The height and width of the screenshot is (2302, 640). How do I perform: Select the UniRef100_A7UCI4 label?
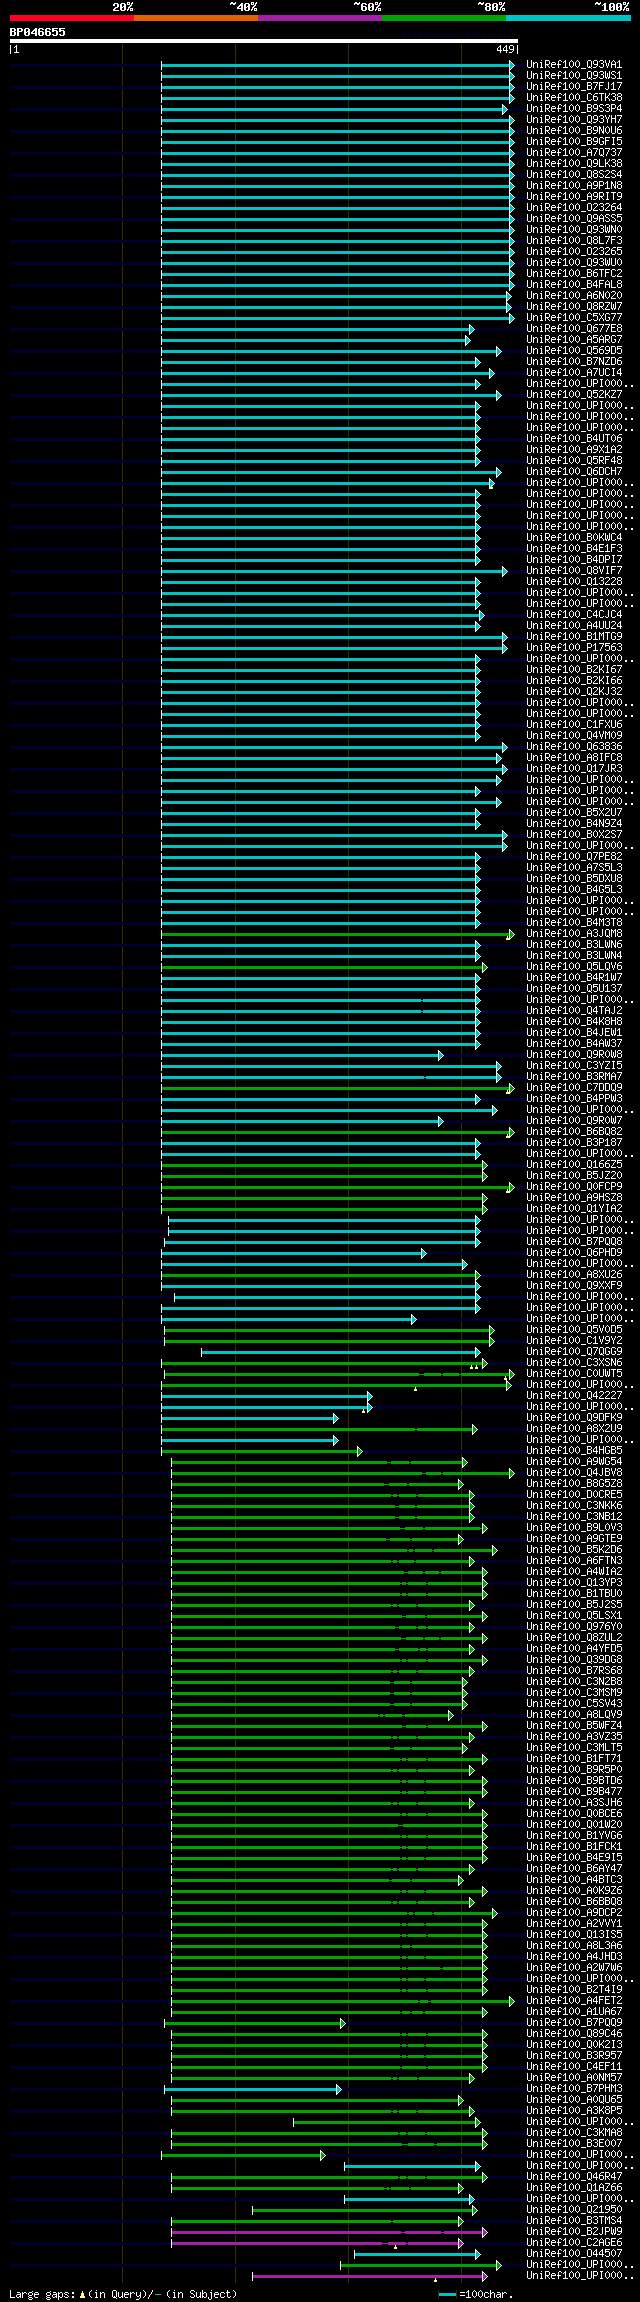pyautogui.click(x=574, y=373)
